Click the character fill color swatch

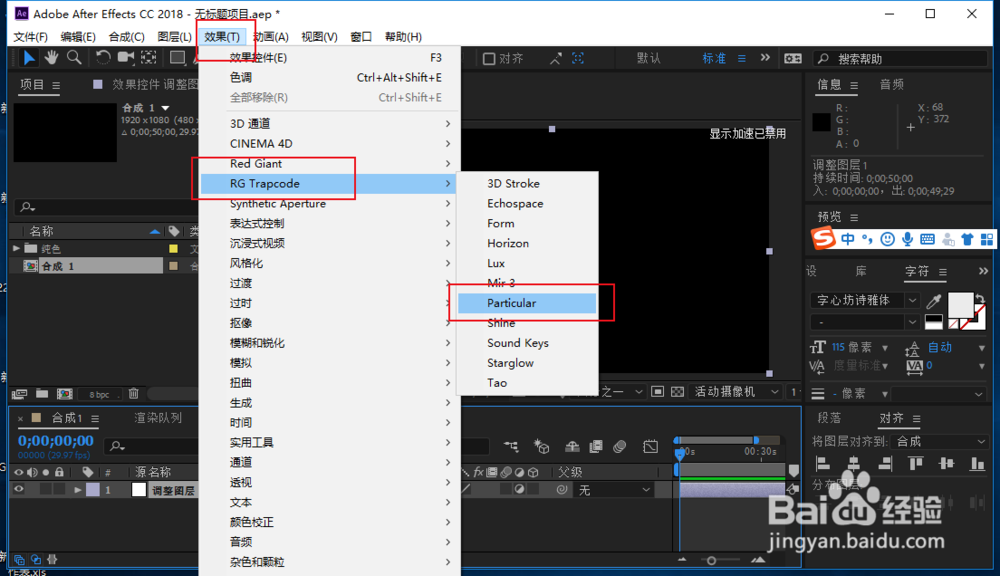(960, 306)
